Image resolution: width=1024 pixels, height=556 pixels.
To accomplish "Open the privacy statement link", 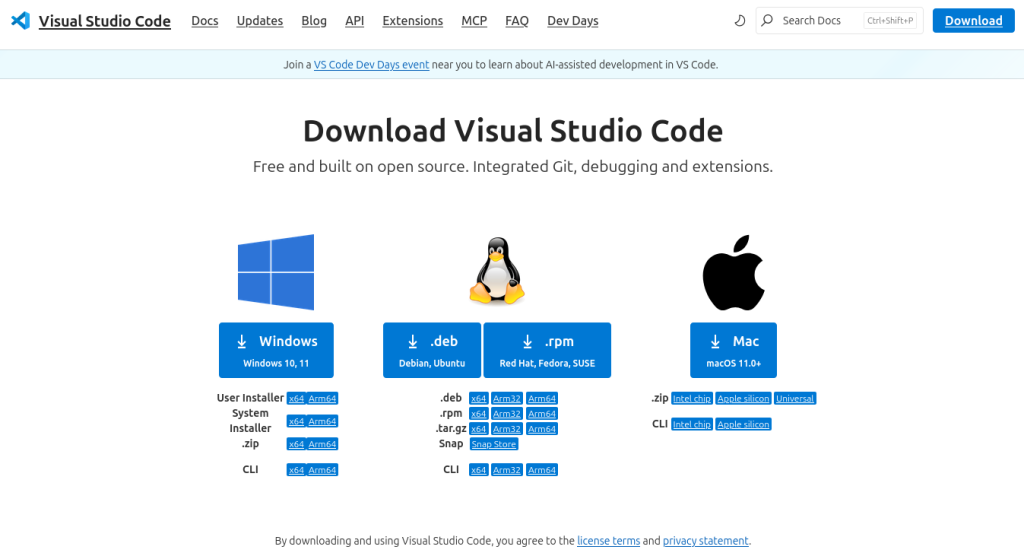I will [x=705, y=541].
